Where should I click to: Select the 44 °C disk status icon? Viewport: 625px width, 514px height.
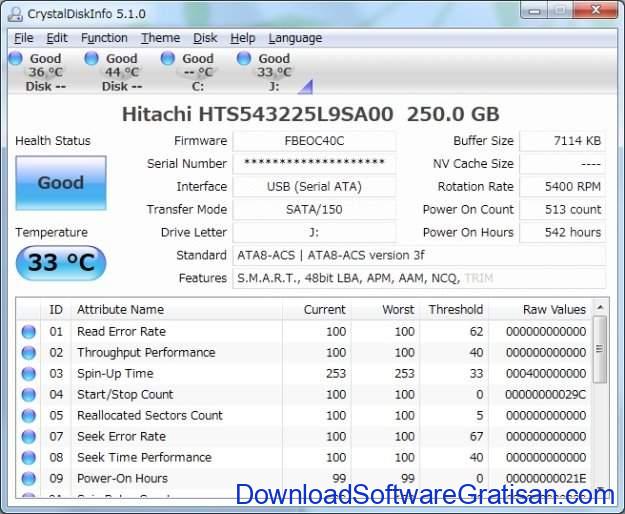coord(91,58)
